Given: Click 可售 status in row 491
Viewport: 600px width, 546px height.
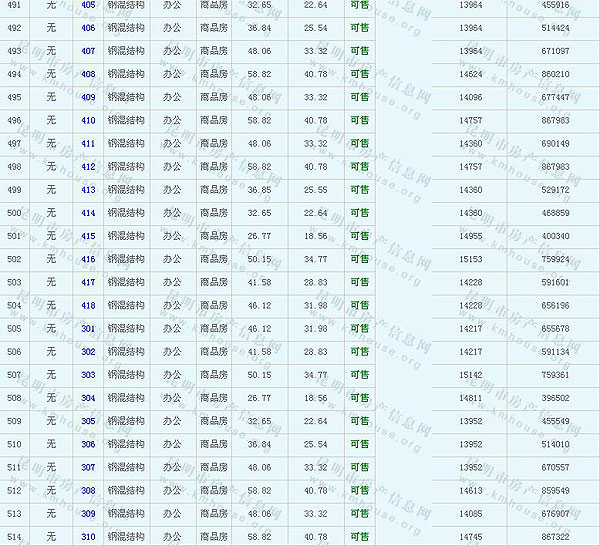Looking at the screenshot, I should [x=360, y=5].
